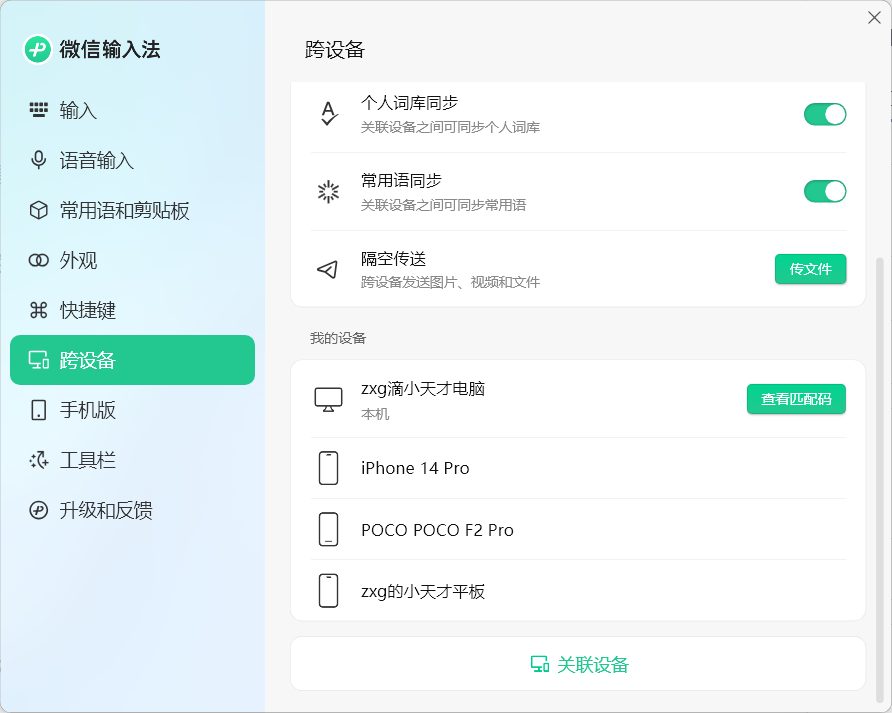Click the keyboard icon beside 输入

(x=39, y=110)
